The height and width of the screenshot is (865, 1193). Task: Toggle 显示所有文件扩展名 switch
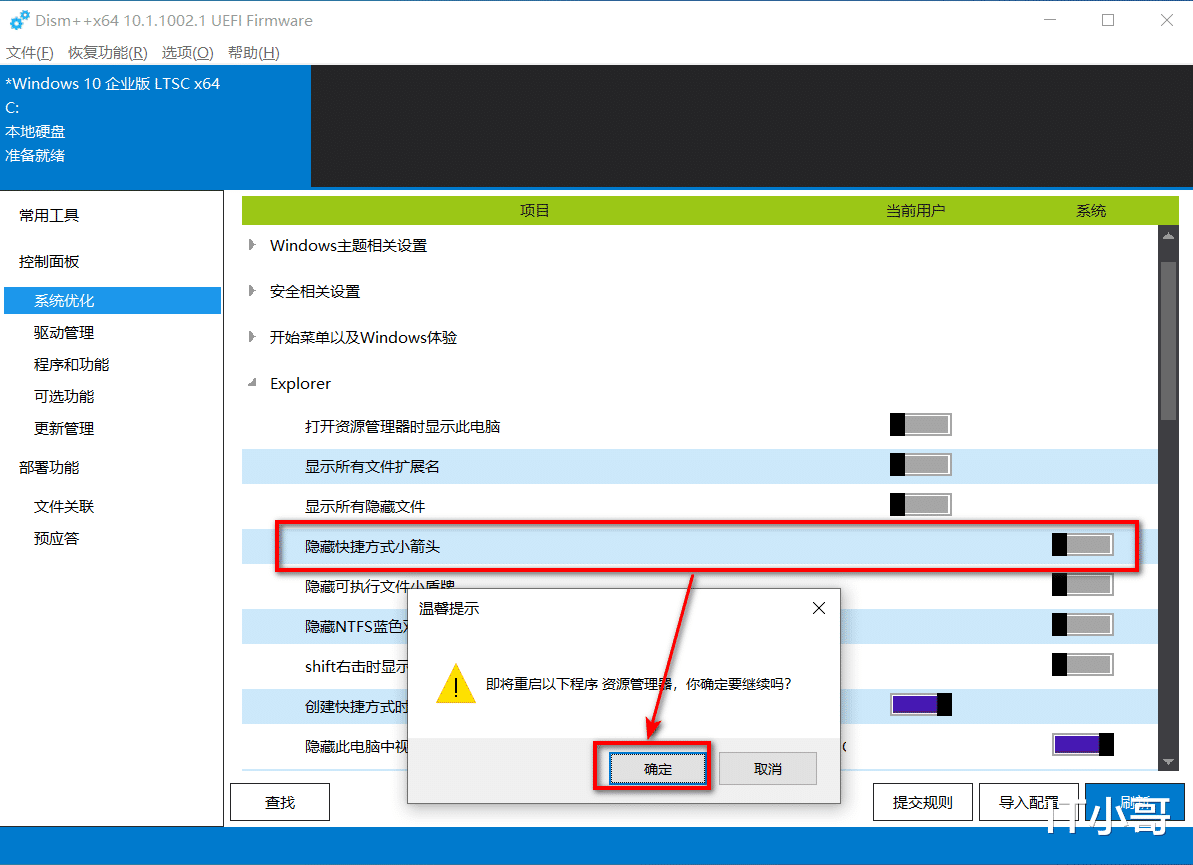pyautogui.click(x=919, y=464)
